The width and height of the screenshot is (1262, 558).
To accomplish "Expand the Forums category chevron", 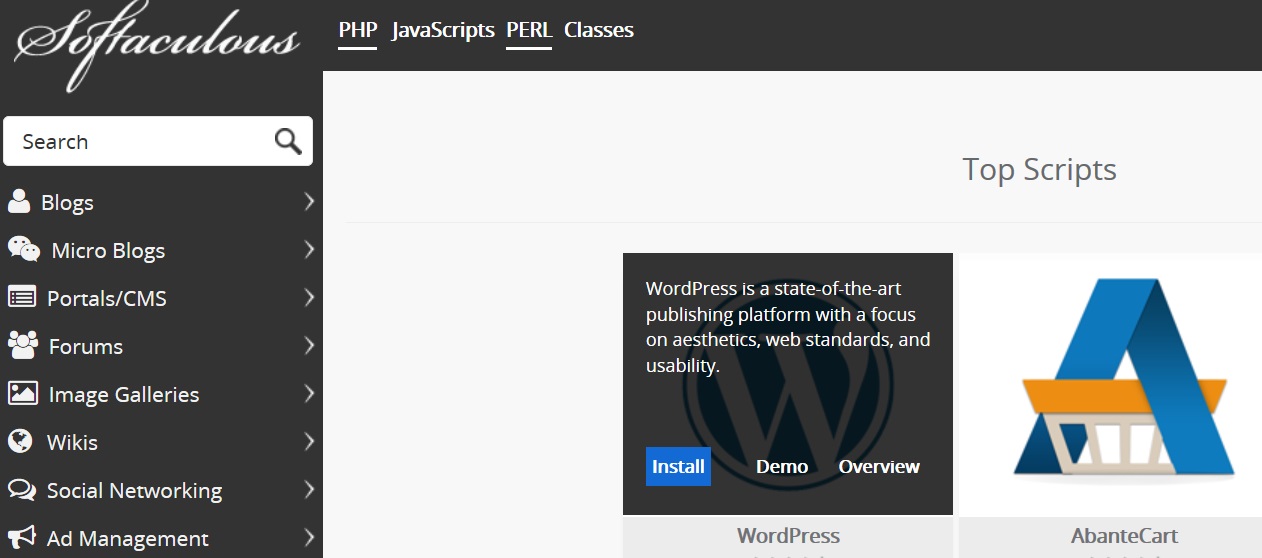I will (x=309, y=345).
